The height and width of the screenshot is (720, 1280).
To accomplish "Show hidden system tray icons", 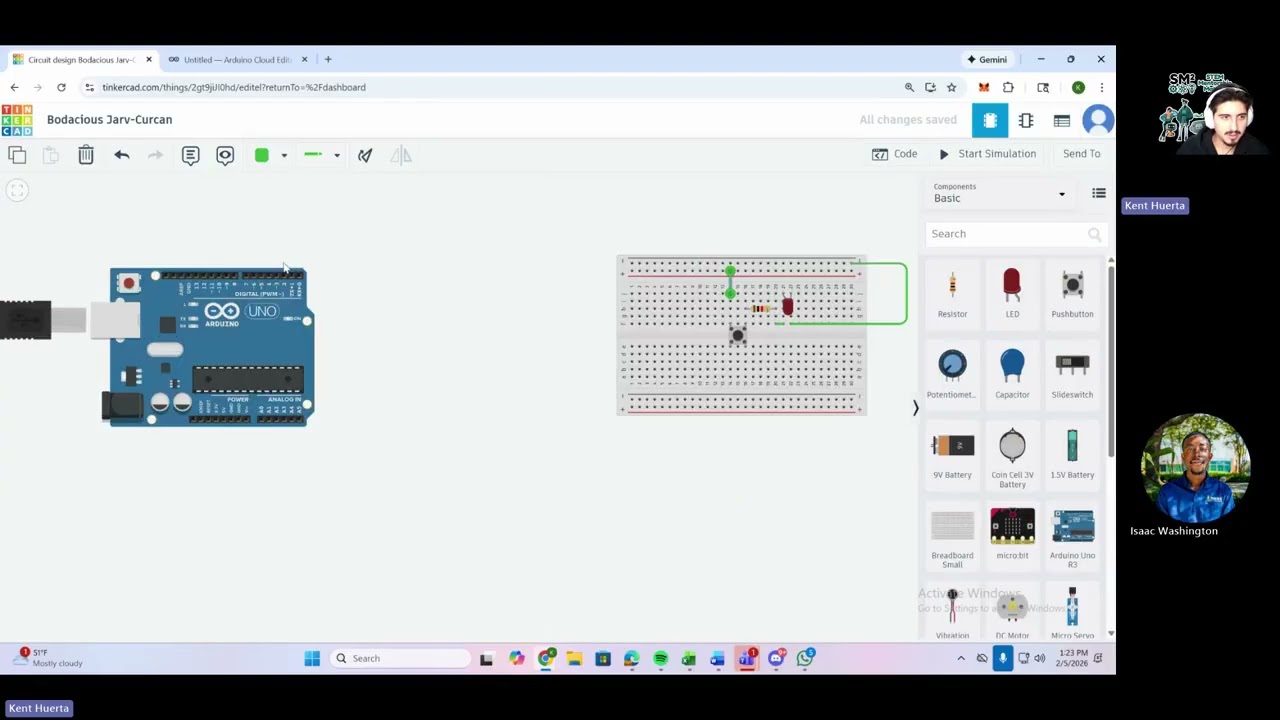I will pos(961,658).
